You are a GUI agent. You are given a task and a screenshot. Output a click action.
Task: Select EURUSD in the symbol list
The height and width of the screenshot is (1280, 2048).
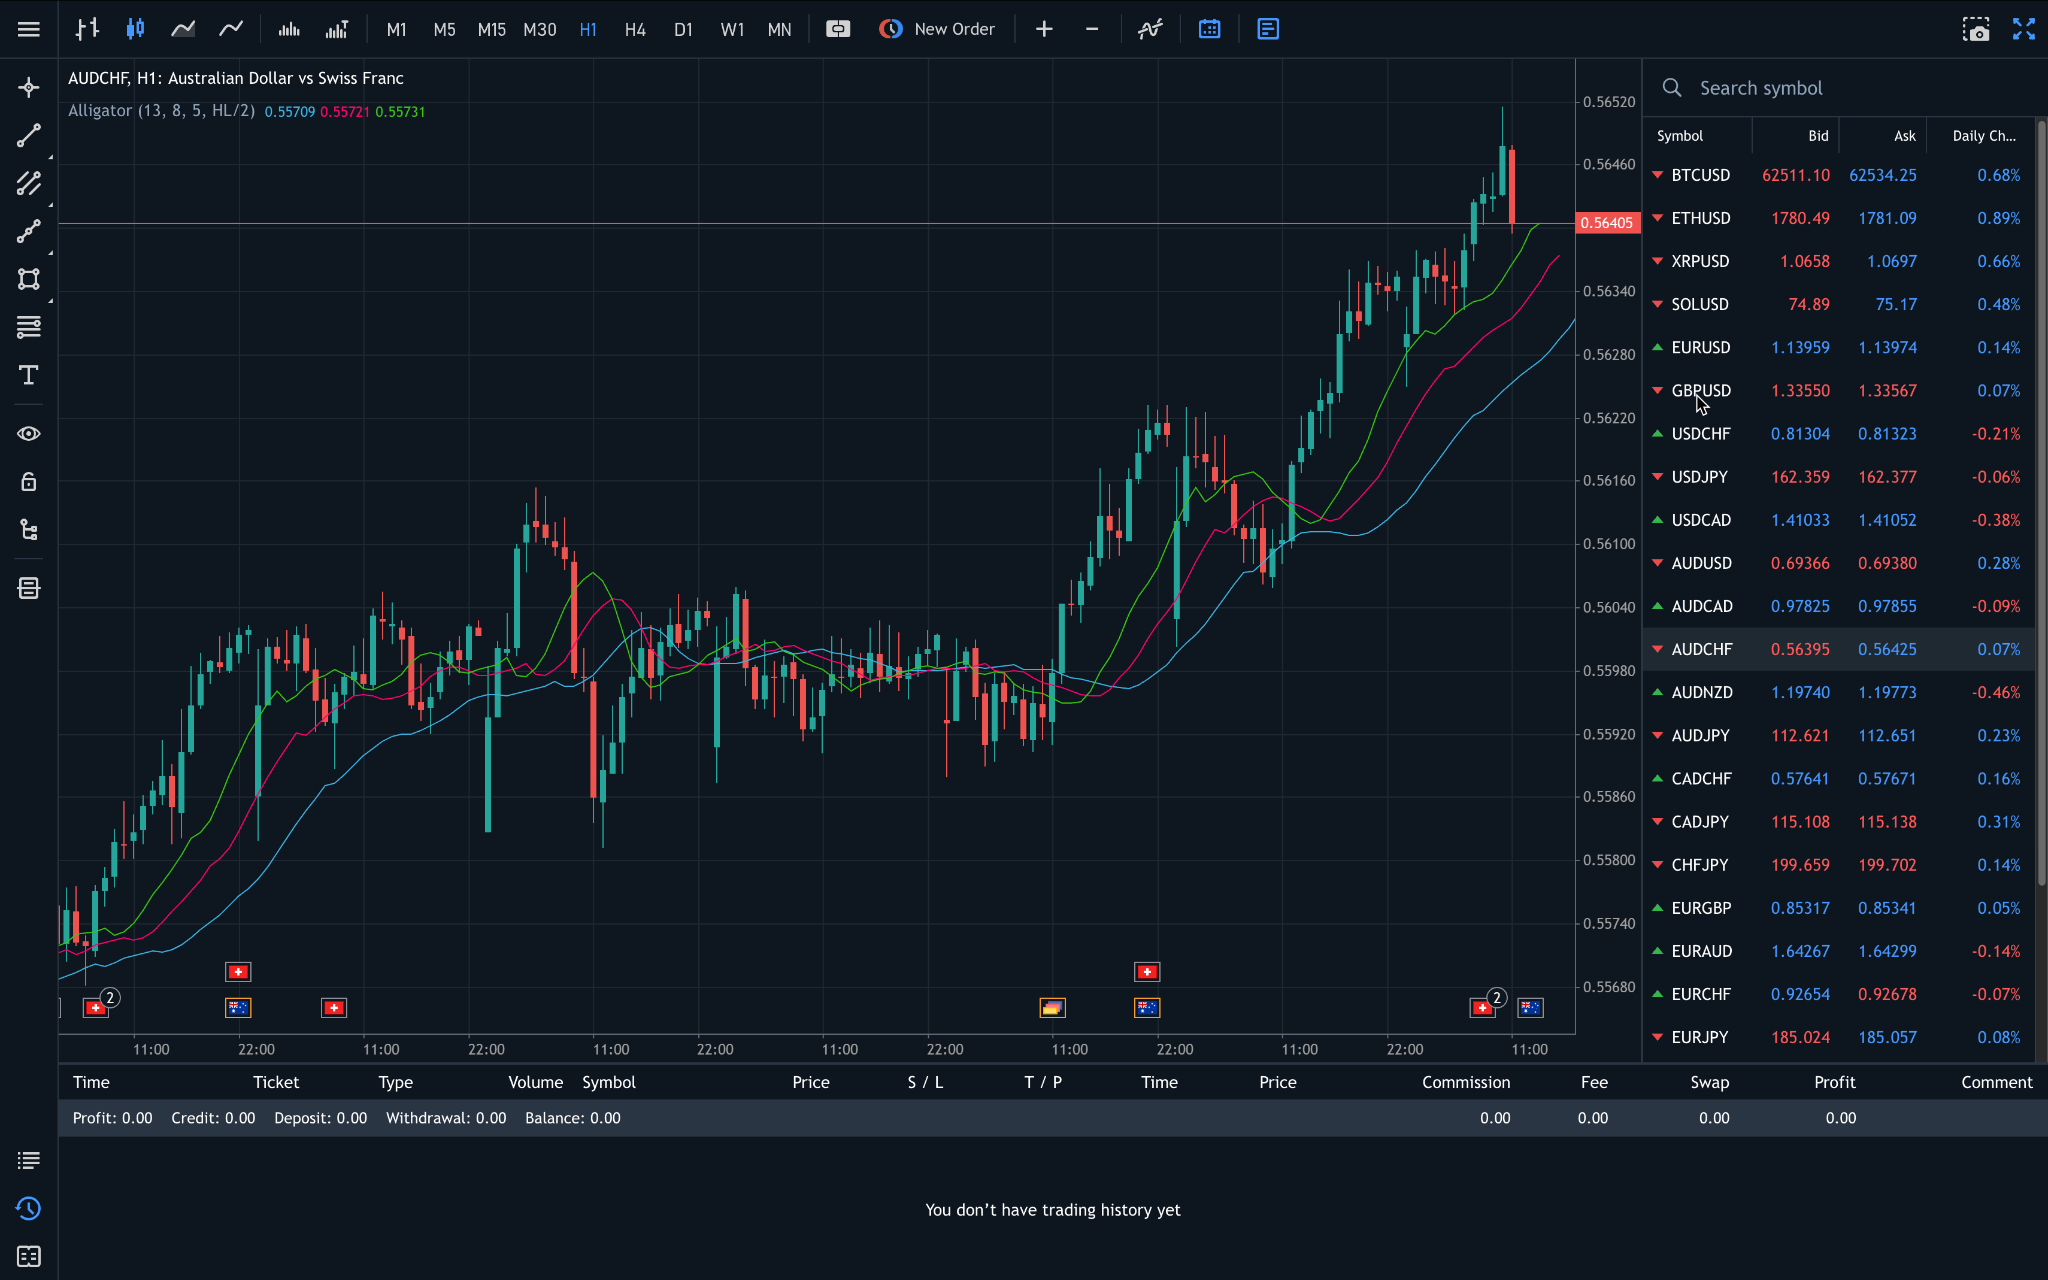[x=1839, y=347]
